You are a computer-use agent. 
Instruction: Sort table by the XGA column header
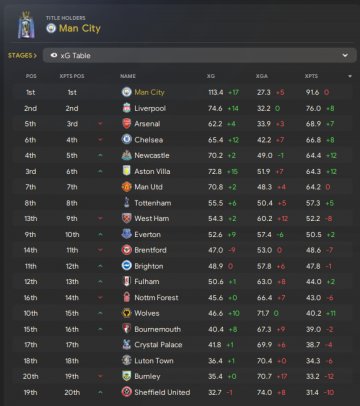tap(262, 76)
